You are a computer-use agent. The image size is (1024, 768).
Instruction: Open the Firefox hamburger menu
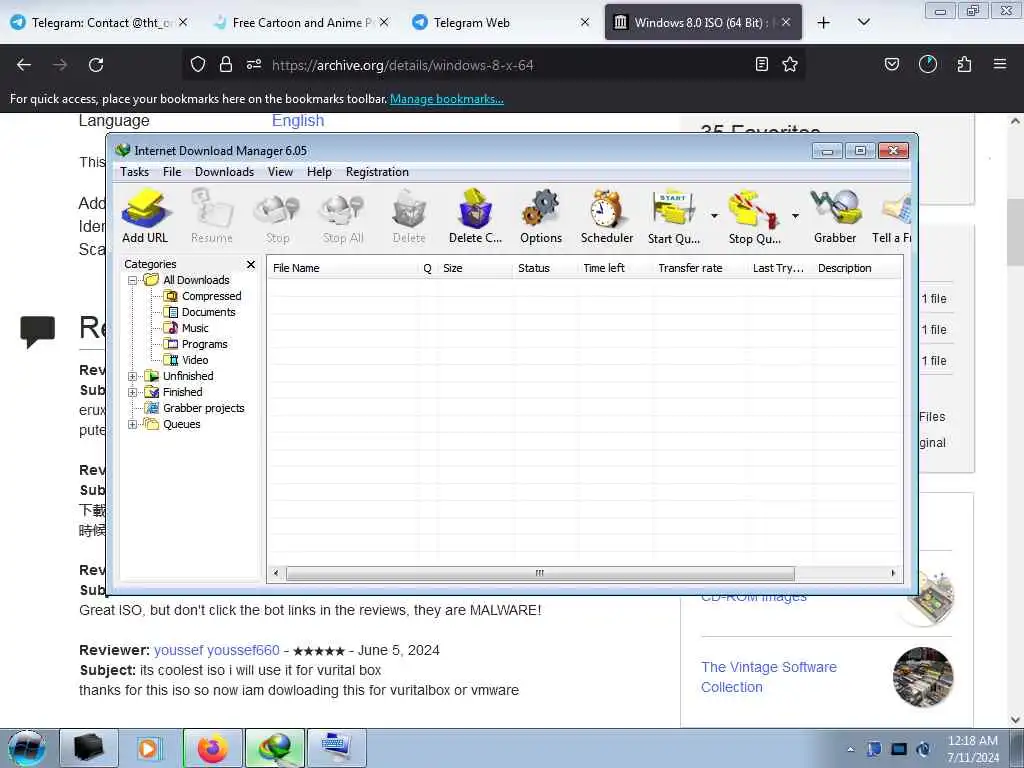1000,64
